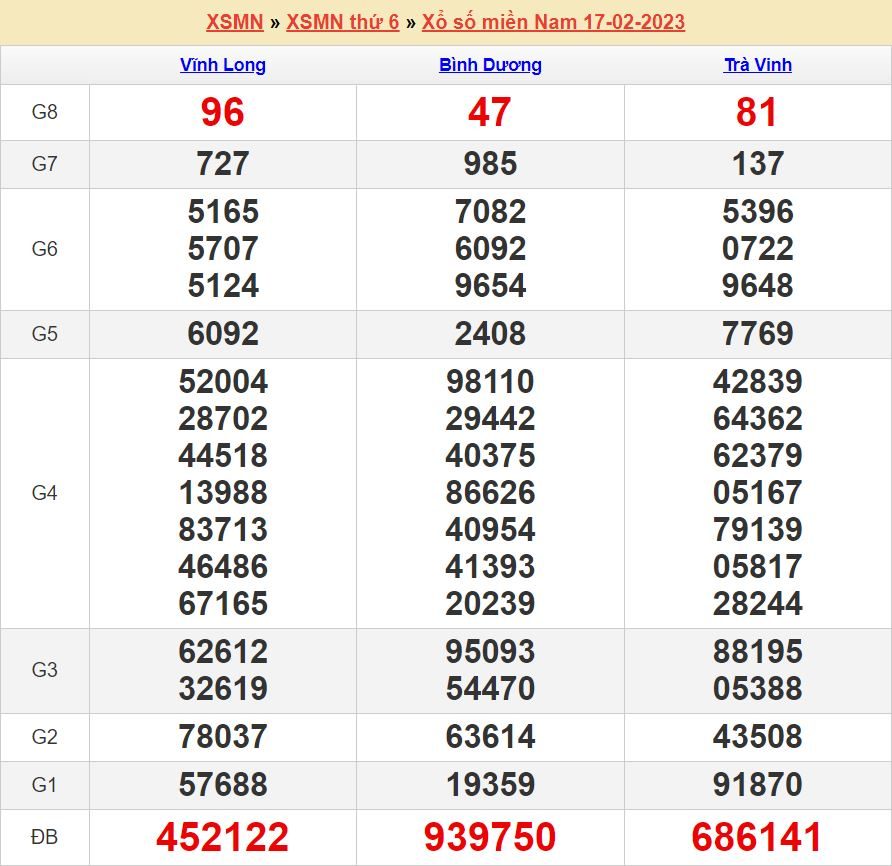Open the Vĩnh Long province link
The height and width of the screenshot is (866, 892).
(223, 65)
